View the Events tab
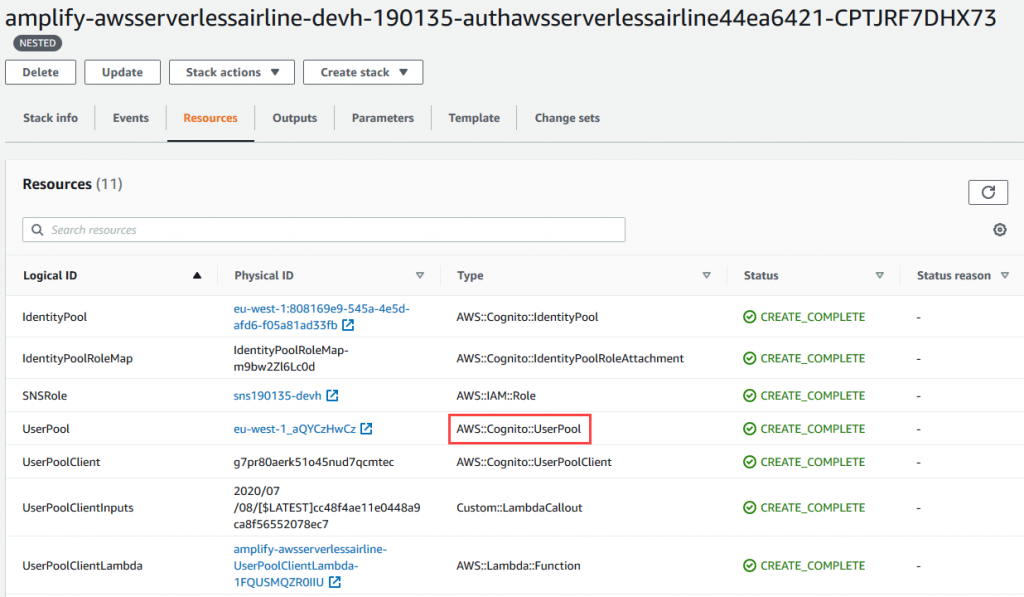Image resolution: width=1024 pixels, height=597 pixels. tap(129, 118)
